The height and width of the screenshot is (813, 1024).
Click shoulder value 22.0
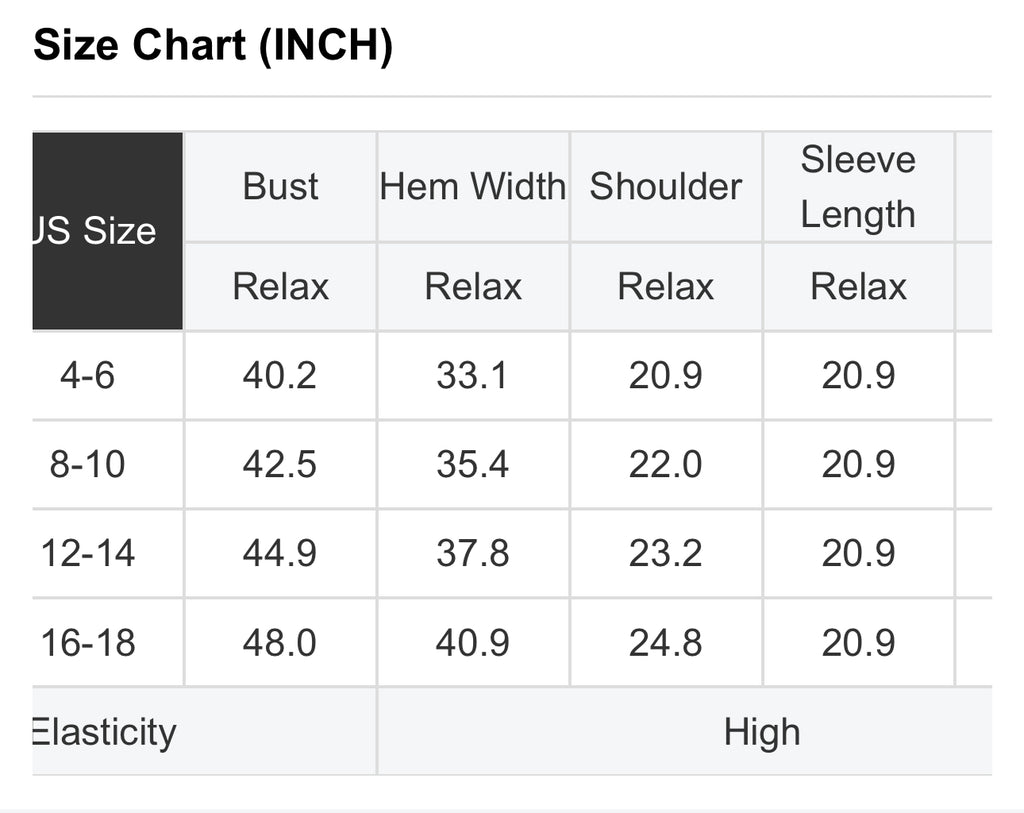[x=665, y=464]
